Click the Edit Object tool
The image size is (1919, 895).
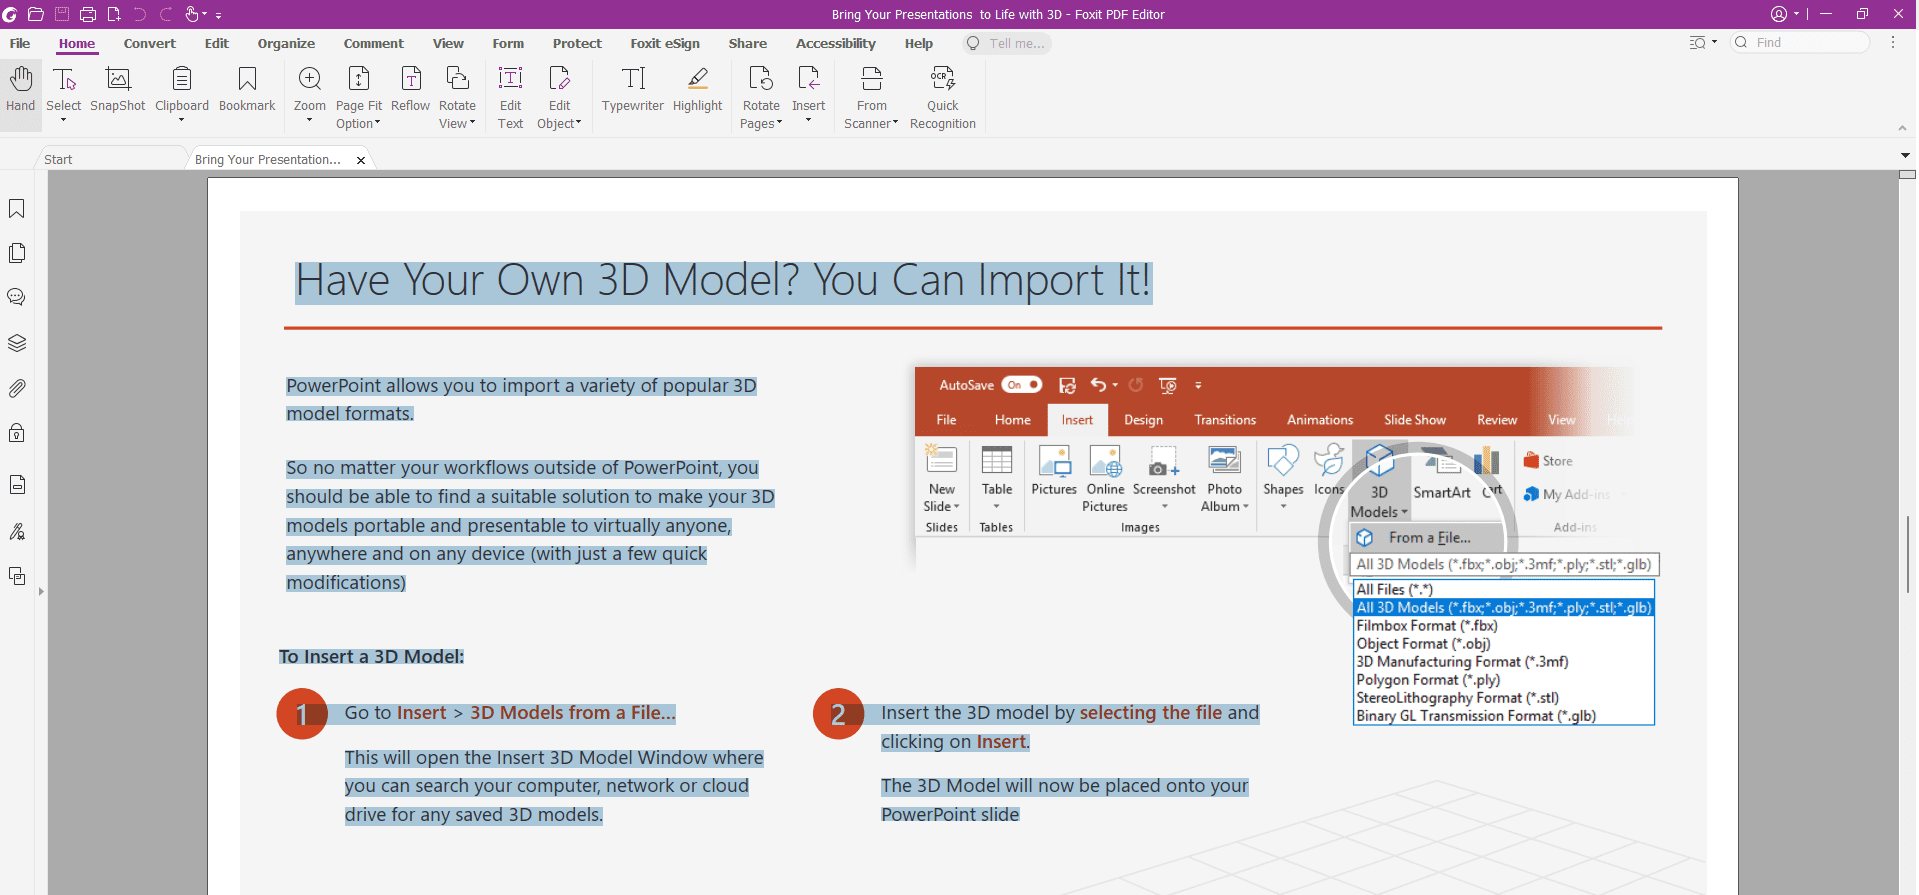tap(559, 97)
